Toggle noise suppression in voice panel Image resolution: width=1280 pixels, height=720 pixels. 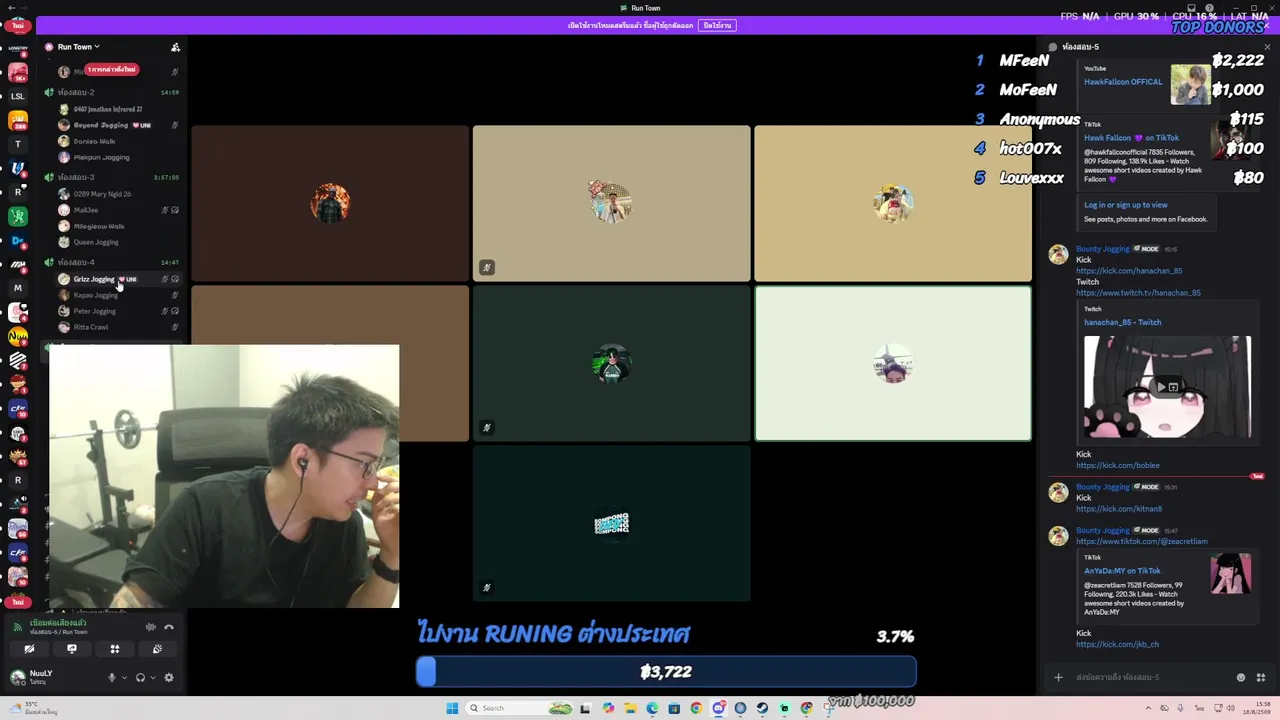151,627
